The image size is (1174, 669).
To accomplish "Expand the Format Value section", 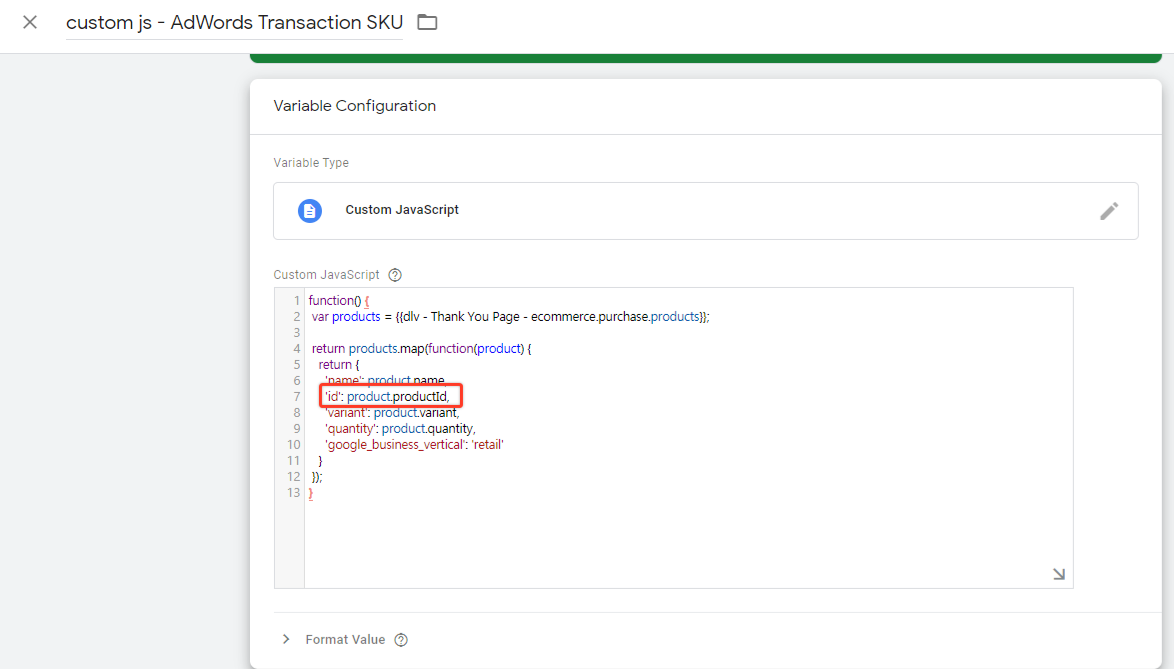I will click(x=286, y=639).
